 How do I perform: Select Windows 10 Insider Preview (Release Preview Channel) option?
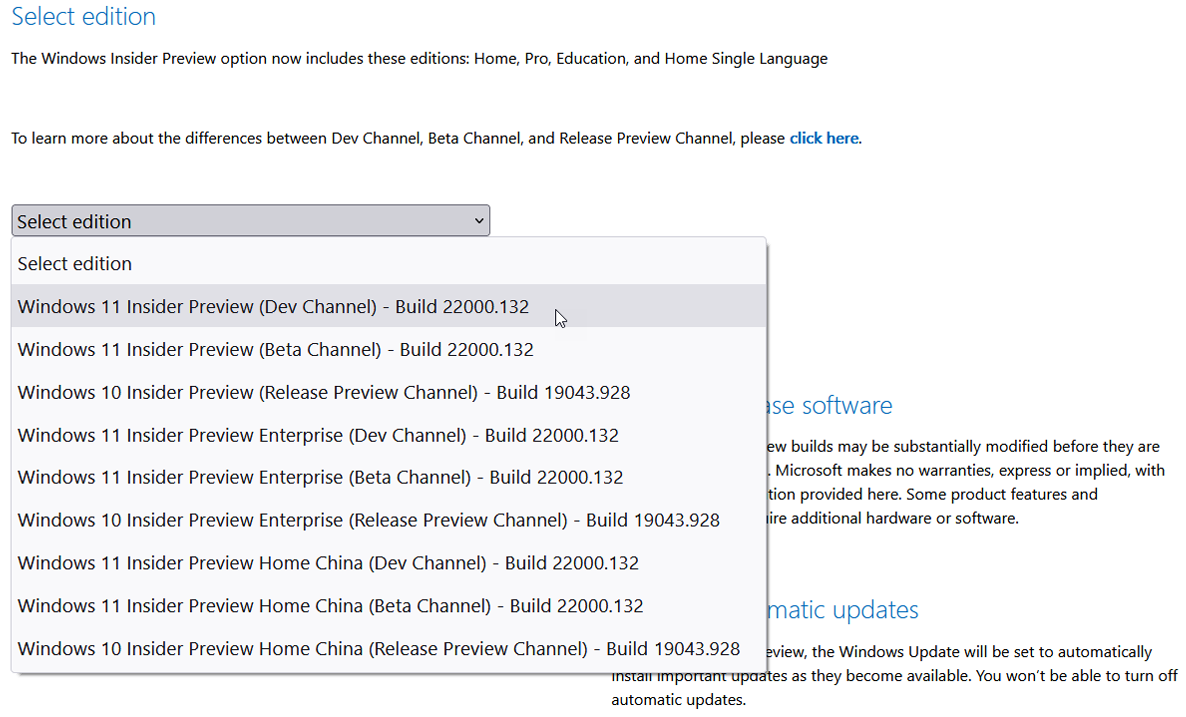(x=389, y=392)
